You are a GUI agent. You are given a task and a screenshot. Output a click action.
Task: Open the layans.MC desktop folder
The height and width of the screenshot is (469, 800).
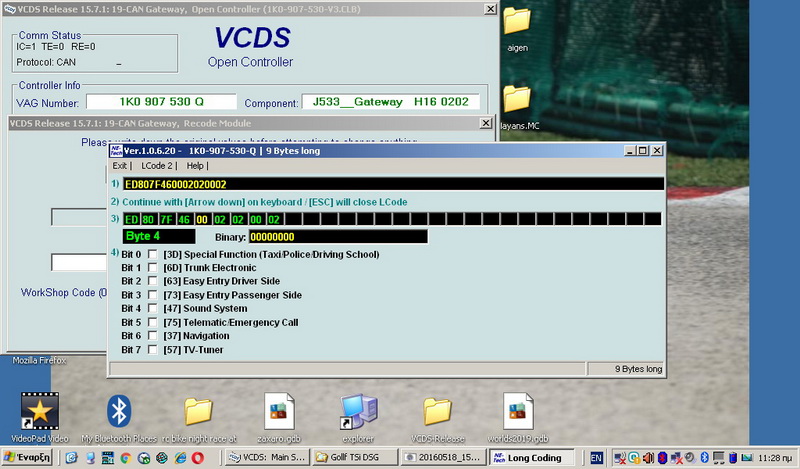click(x=517, y=99)
